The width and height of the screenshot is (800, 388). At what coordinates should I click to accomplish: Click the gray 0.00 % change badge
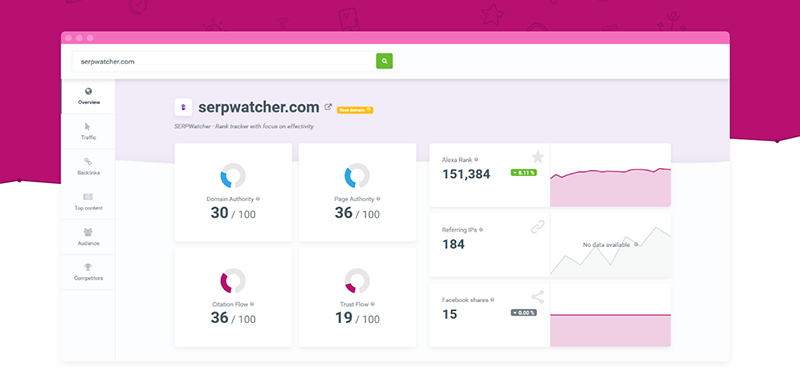[x=523, y=312]
